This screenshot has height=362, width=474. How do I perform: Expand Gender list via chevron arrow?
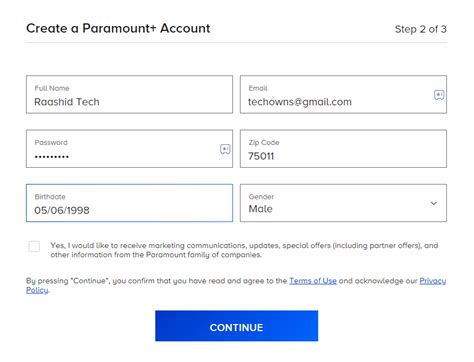click(x=434, y=203)
